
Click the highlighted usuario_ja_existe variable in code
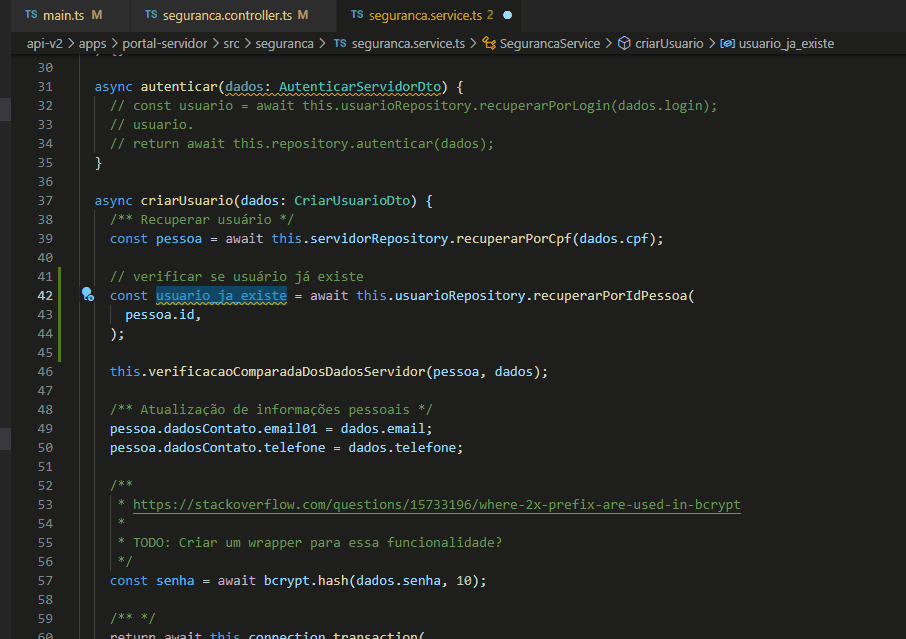click(x=220, y=295)
